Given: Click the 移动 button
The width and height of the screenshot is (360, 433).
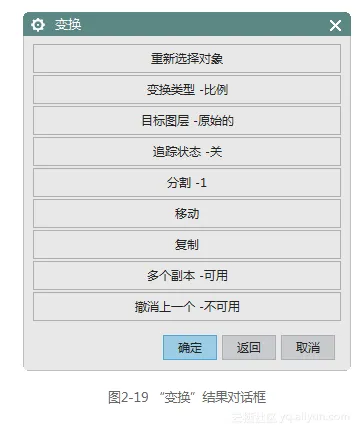Looking at the screenshot, I should 187,213.
